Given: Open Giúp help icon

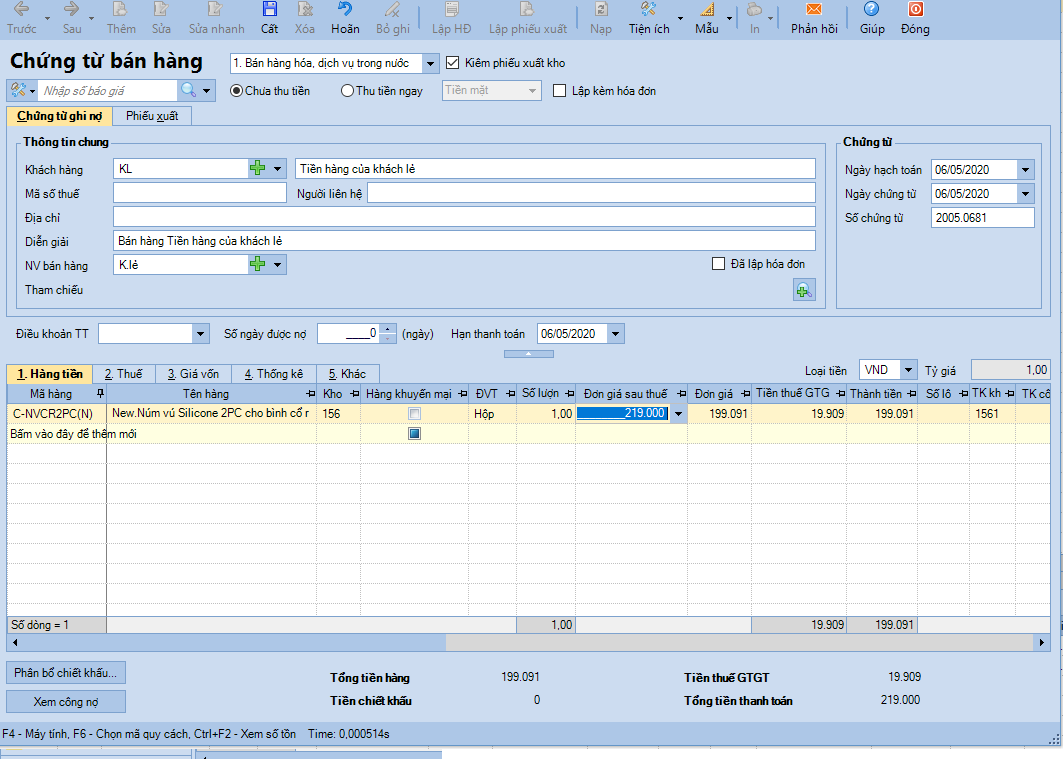Looking at the screenshot, I should coord(872,10).
